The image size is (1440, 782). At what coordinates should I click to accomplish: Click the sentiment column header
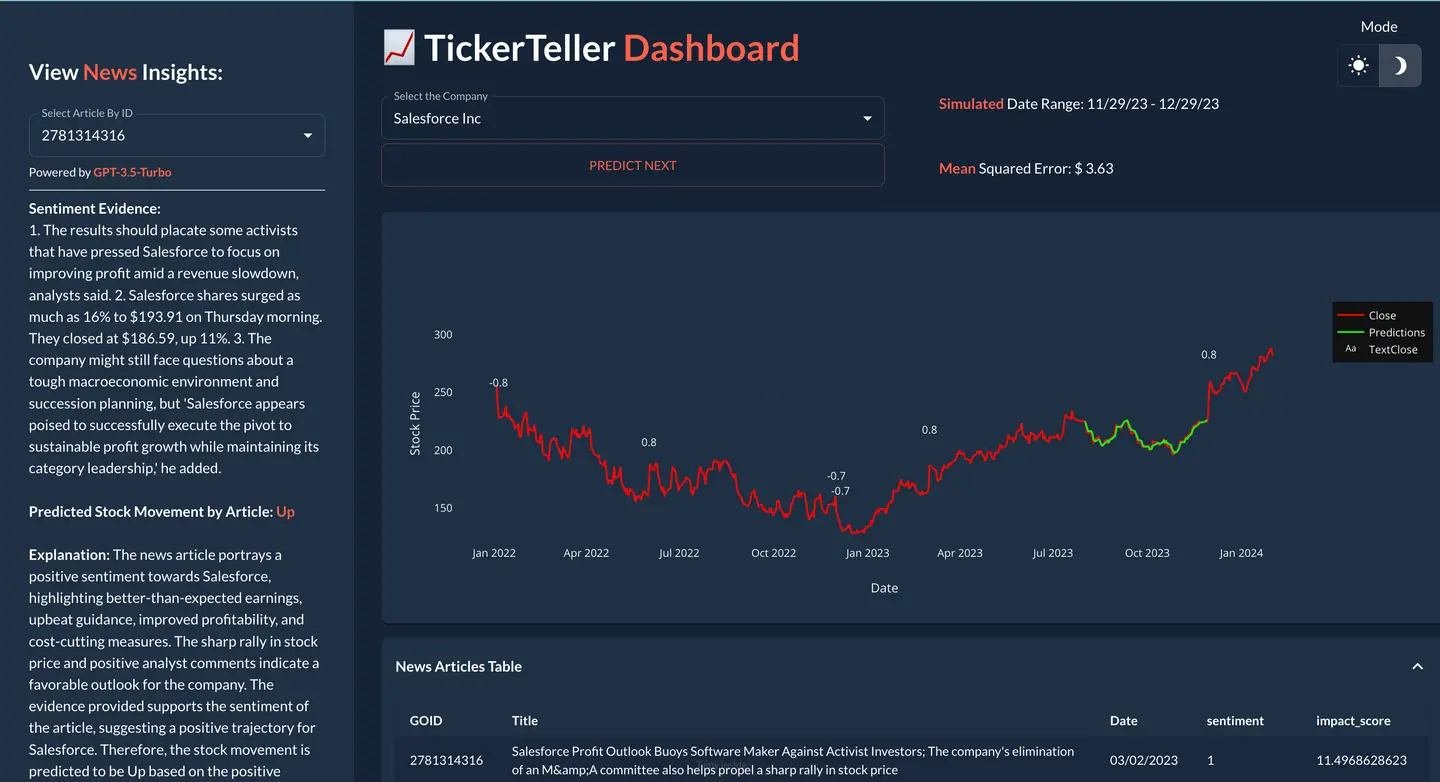click(x=1235, y=720)
